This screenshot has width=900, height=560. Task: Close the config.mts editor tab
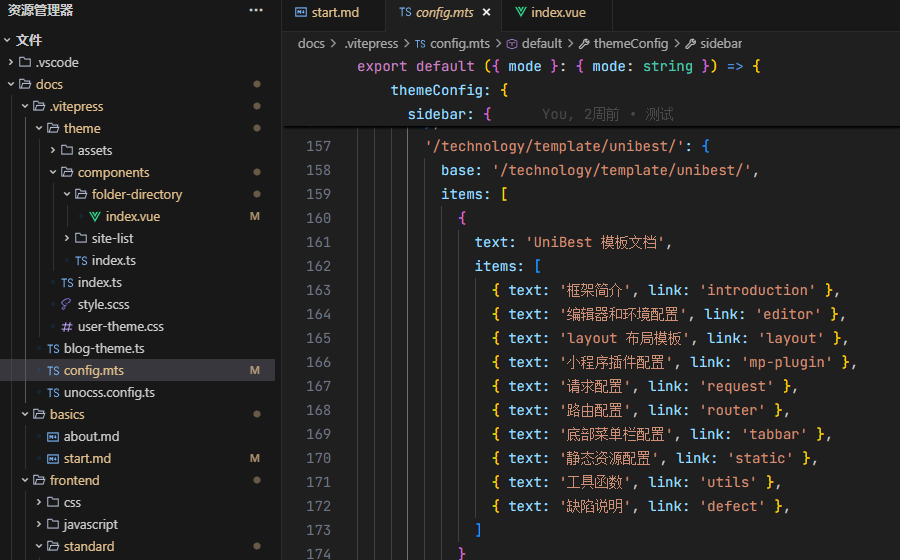[486, 13]
